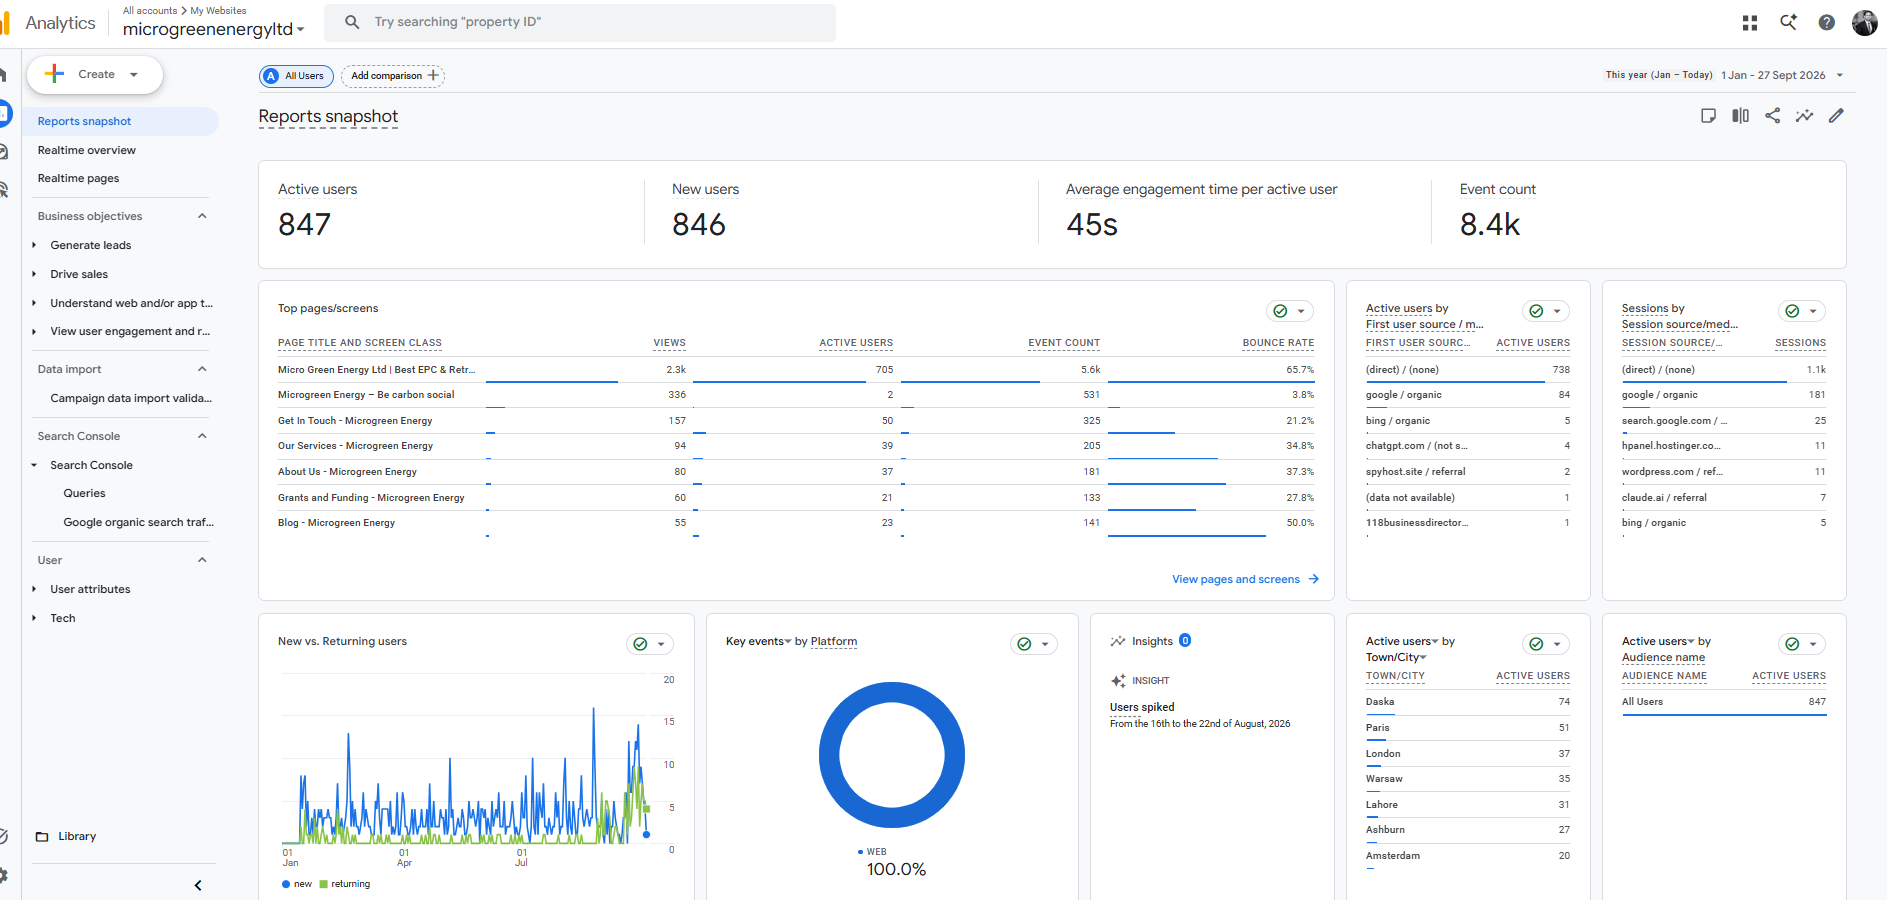
Task: Open Google organic search traffic report
Action: 138,522
